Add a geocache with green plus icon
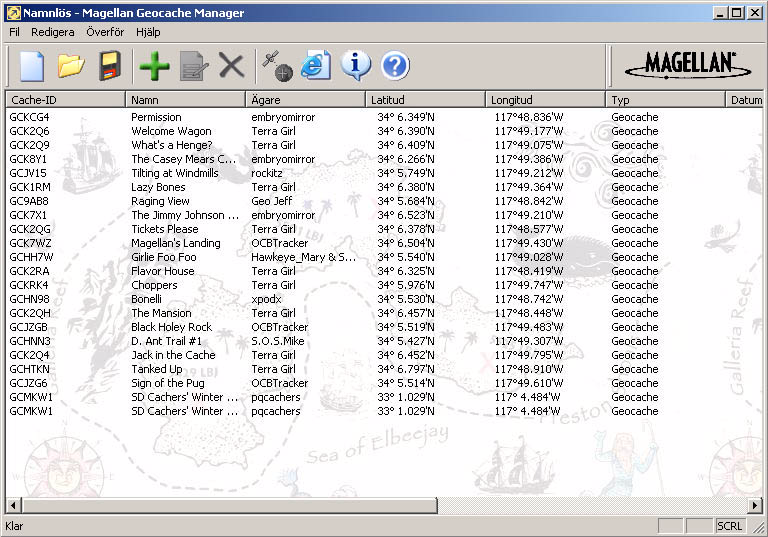Screen dimensions: 768x537 pos(154,66)
